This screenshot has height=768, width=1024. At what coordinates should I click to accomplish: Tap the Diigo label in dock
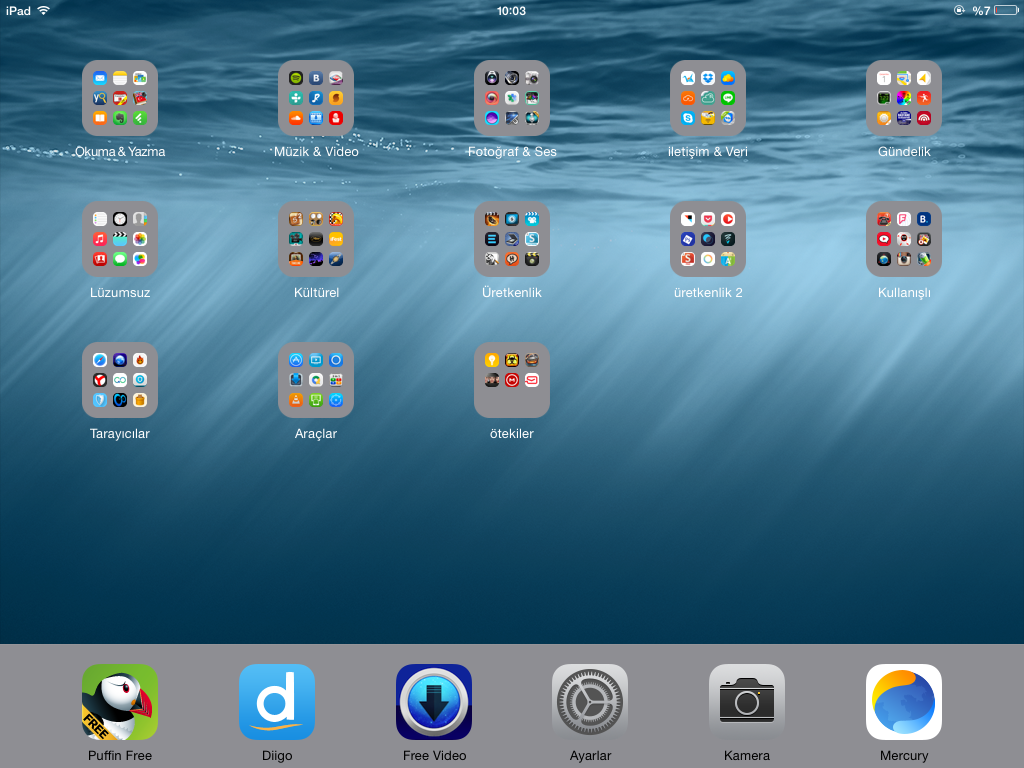[277, 756]
